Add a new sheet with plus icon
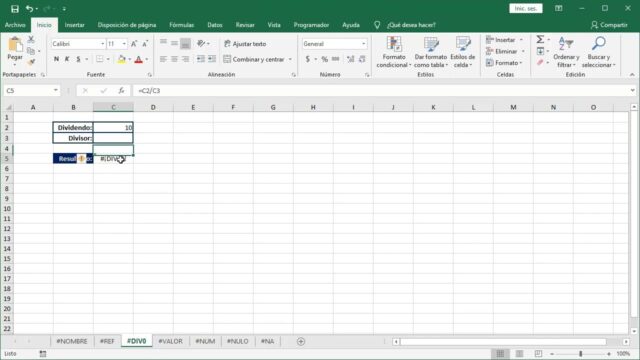This screenshot has width=640, height=360. click(301, 341)
